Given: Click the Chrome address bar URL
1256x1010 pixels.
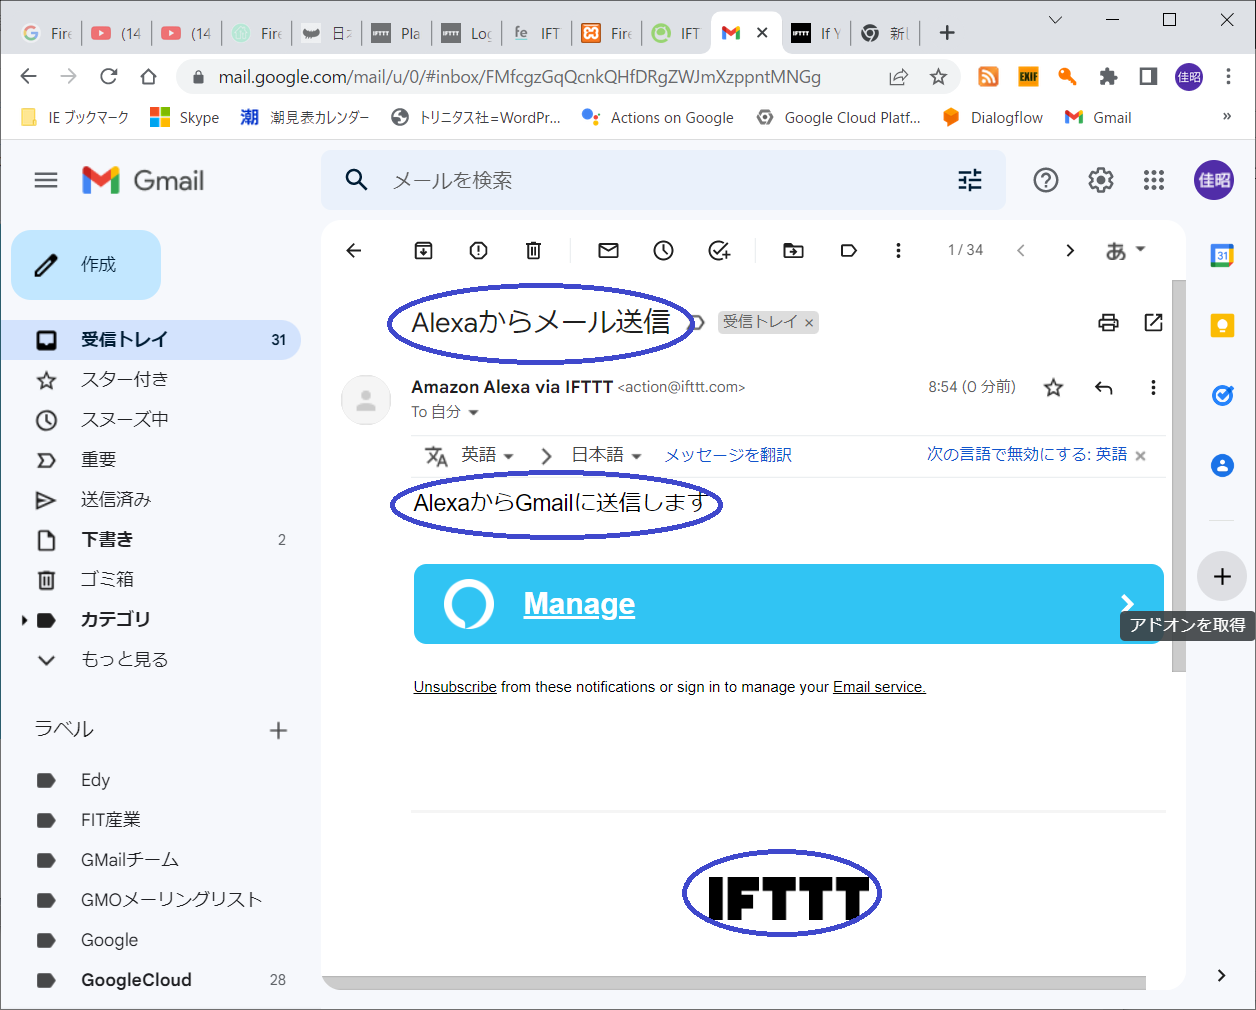Looking at the screenshot, I should (520, 77).
